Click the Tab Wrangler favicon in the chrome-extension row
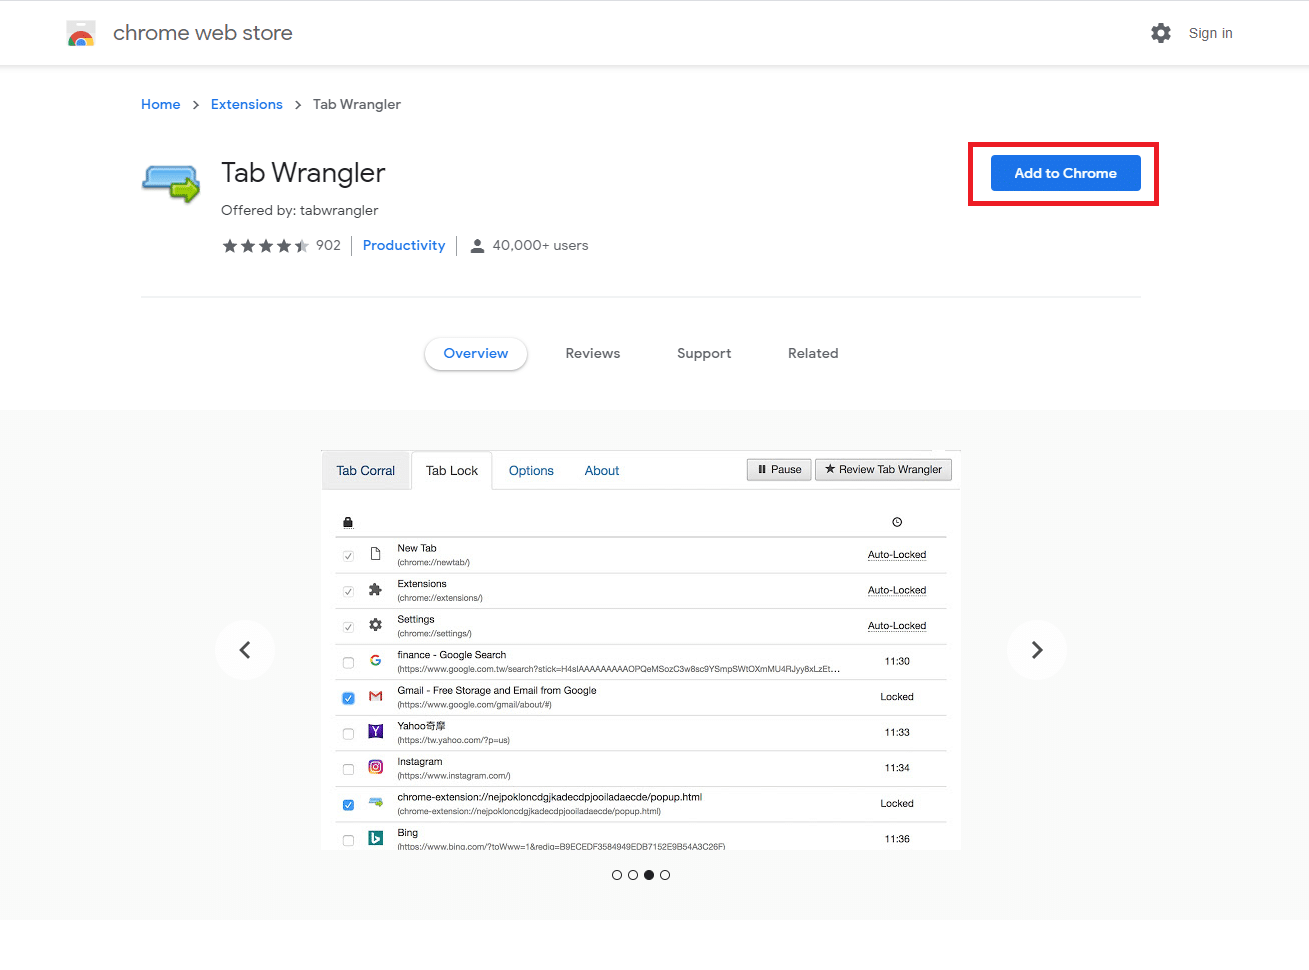1309x970 pixels. click(376, 802)
